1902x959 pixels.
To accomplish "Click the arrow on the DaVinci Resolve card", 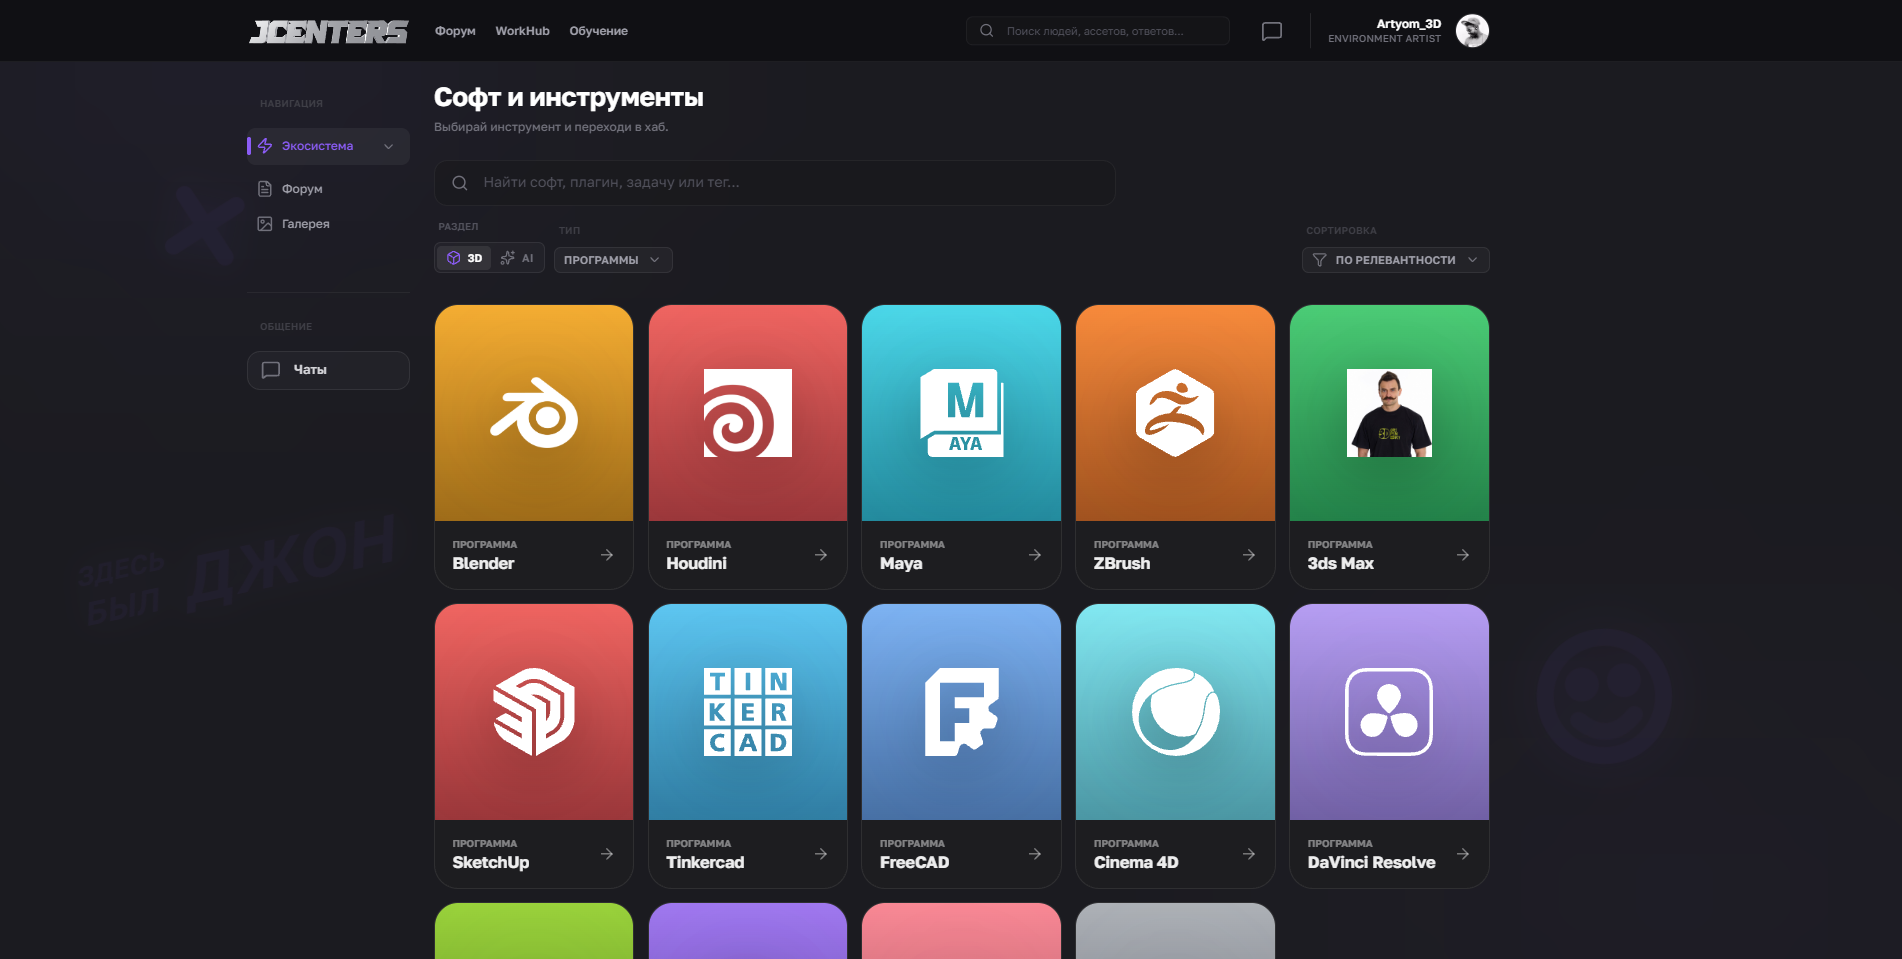I will coord(1463,854).
